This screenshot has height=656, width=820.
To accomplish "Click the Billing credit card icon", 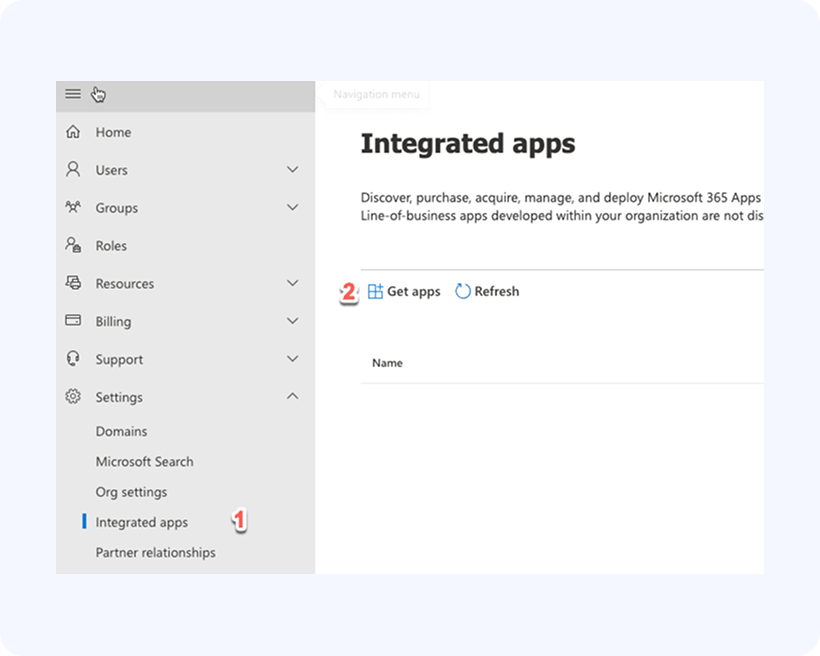I will click(73, 321).
